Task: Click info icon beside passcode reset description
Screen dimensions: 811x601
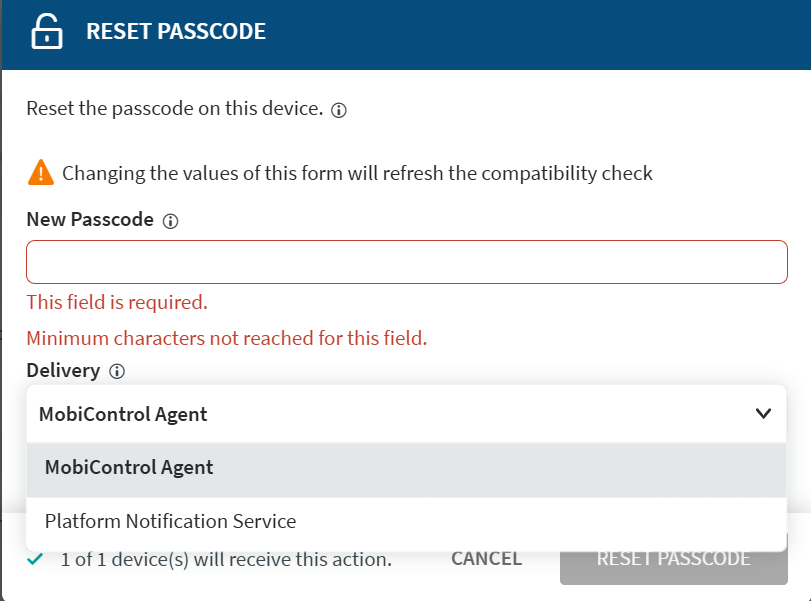Action: (339, 110)
